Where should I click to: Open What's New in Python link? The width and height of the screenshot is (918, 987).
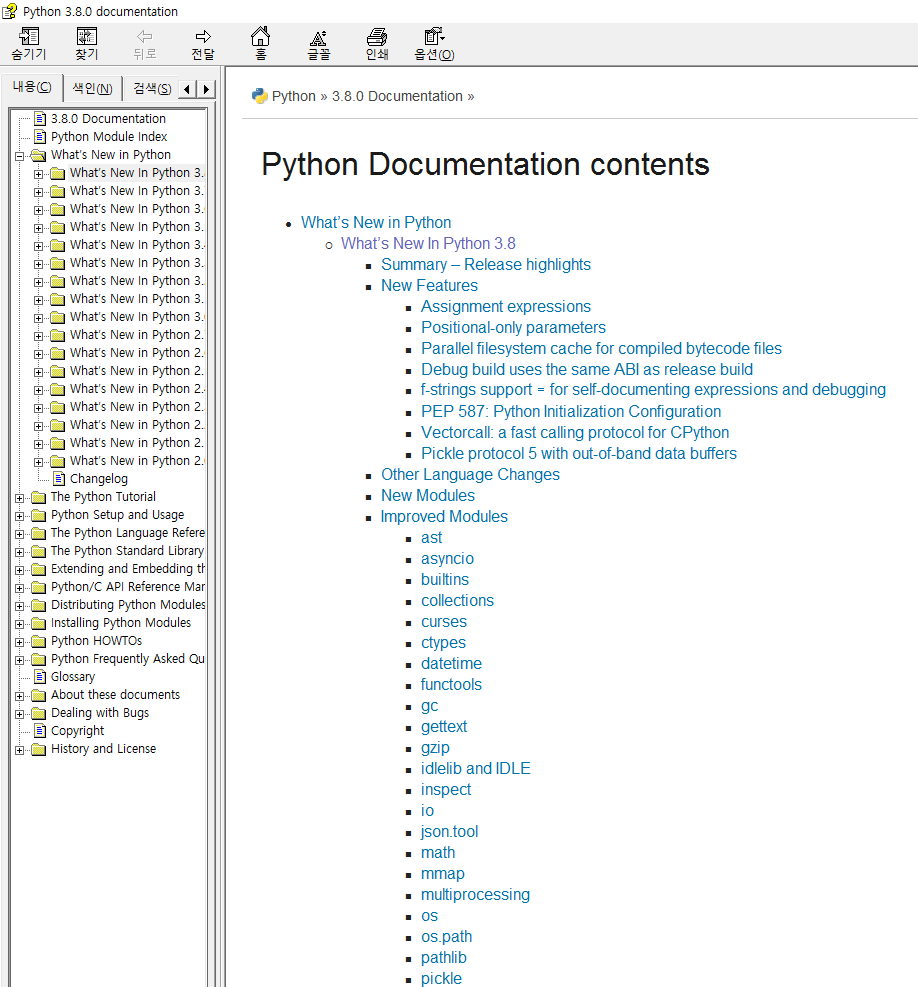click(376, 222)
